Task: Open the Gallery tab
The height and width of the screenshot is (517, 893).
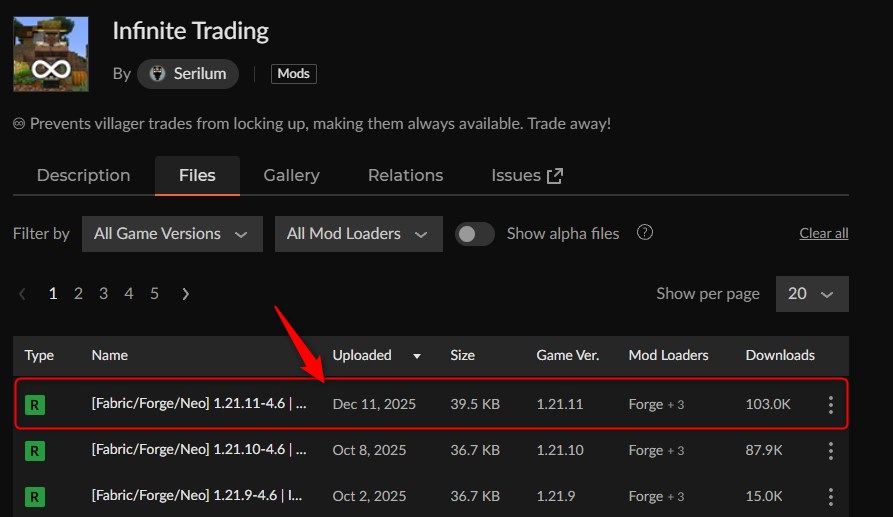Action: point(291,175)
